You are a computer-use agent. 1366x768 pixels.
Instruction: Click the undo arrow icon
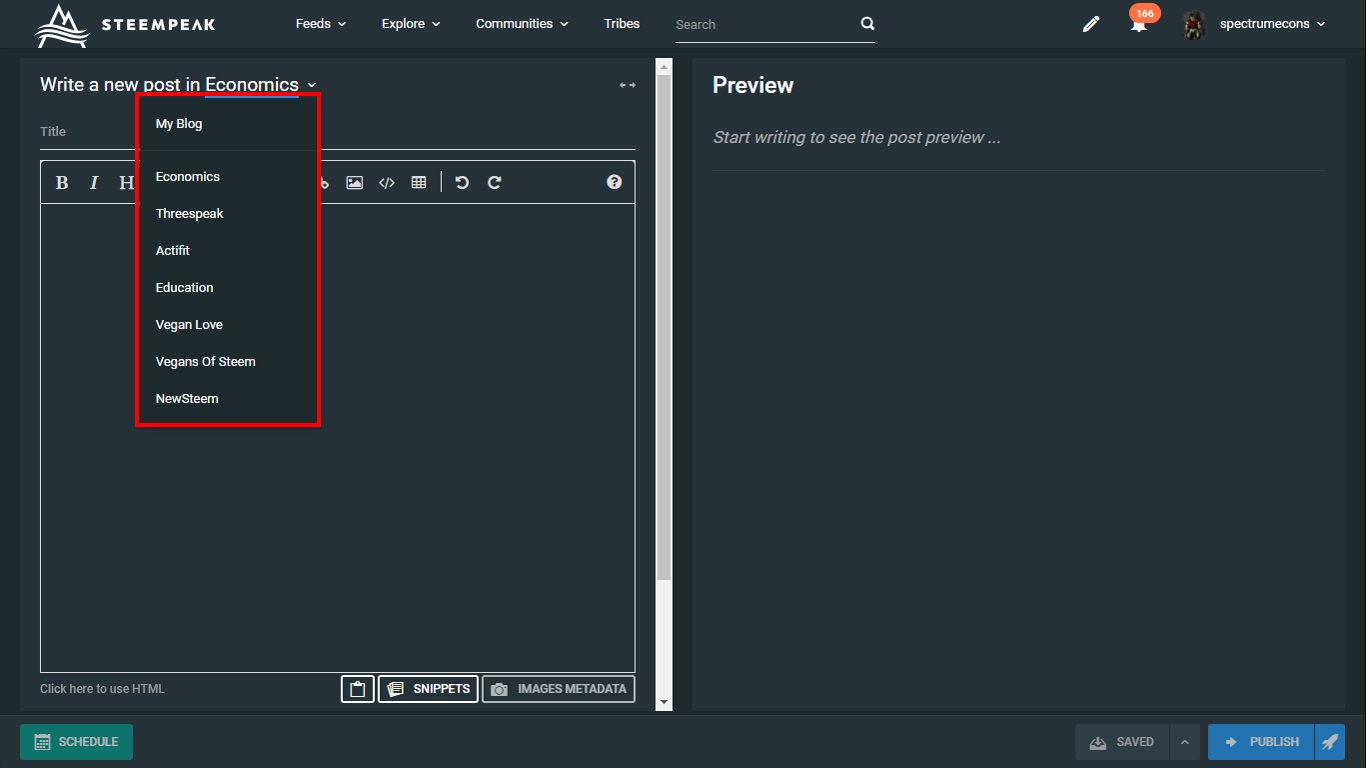[x=462, y=182]
